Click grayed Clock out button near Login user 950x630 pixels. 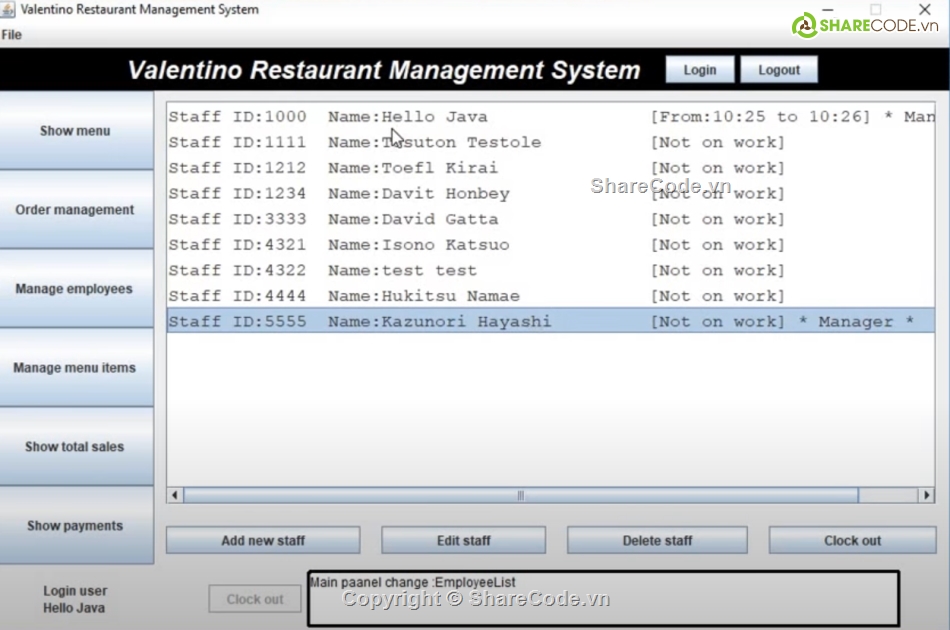[255, 599]
